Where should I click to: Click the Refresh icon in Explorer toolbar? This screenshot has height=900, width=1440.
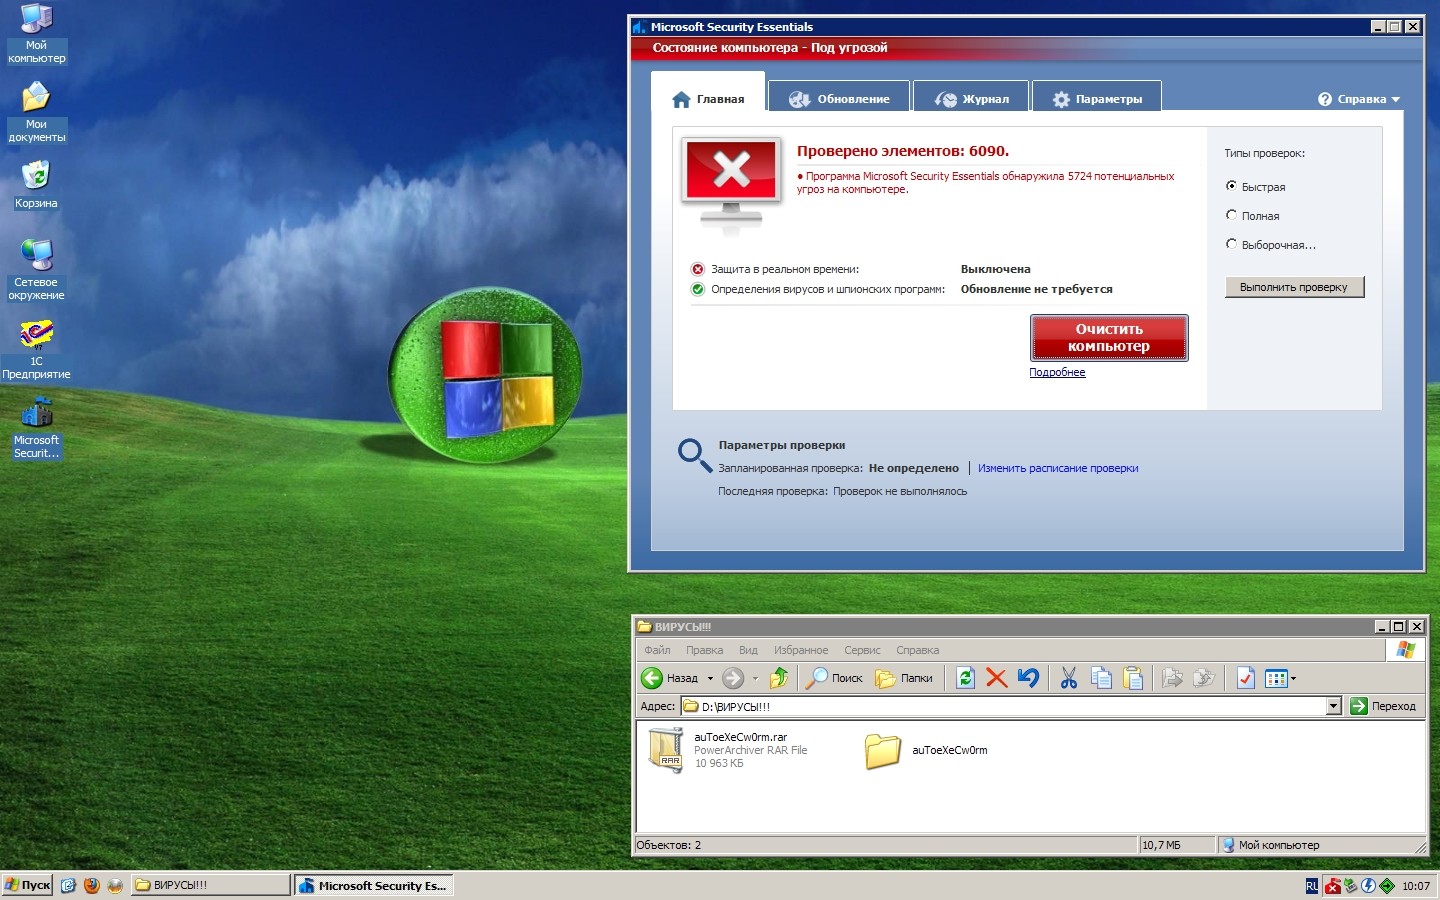click(x=965, y=678)
